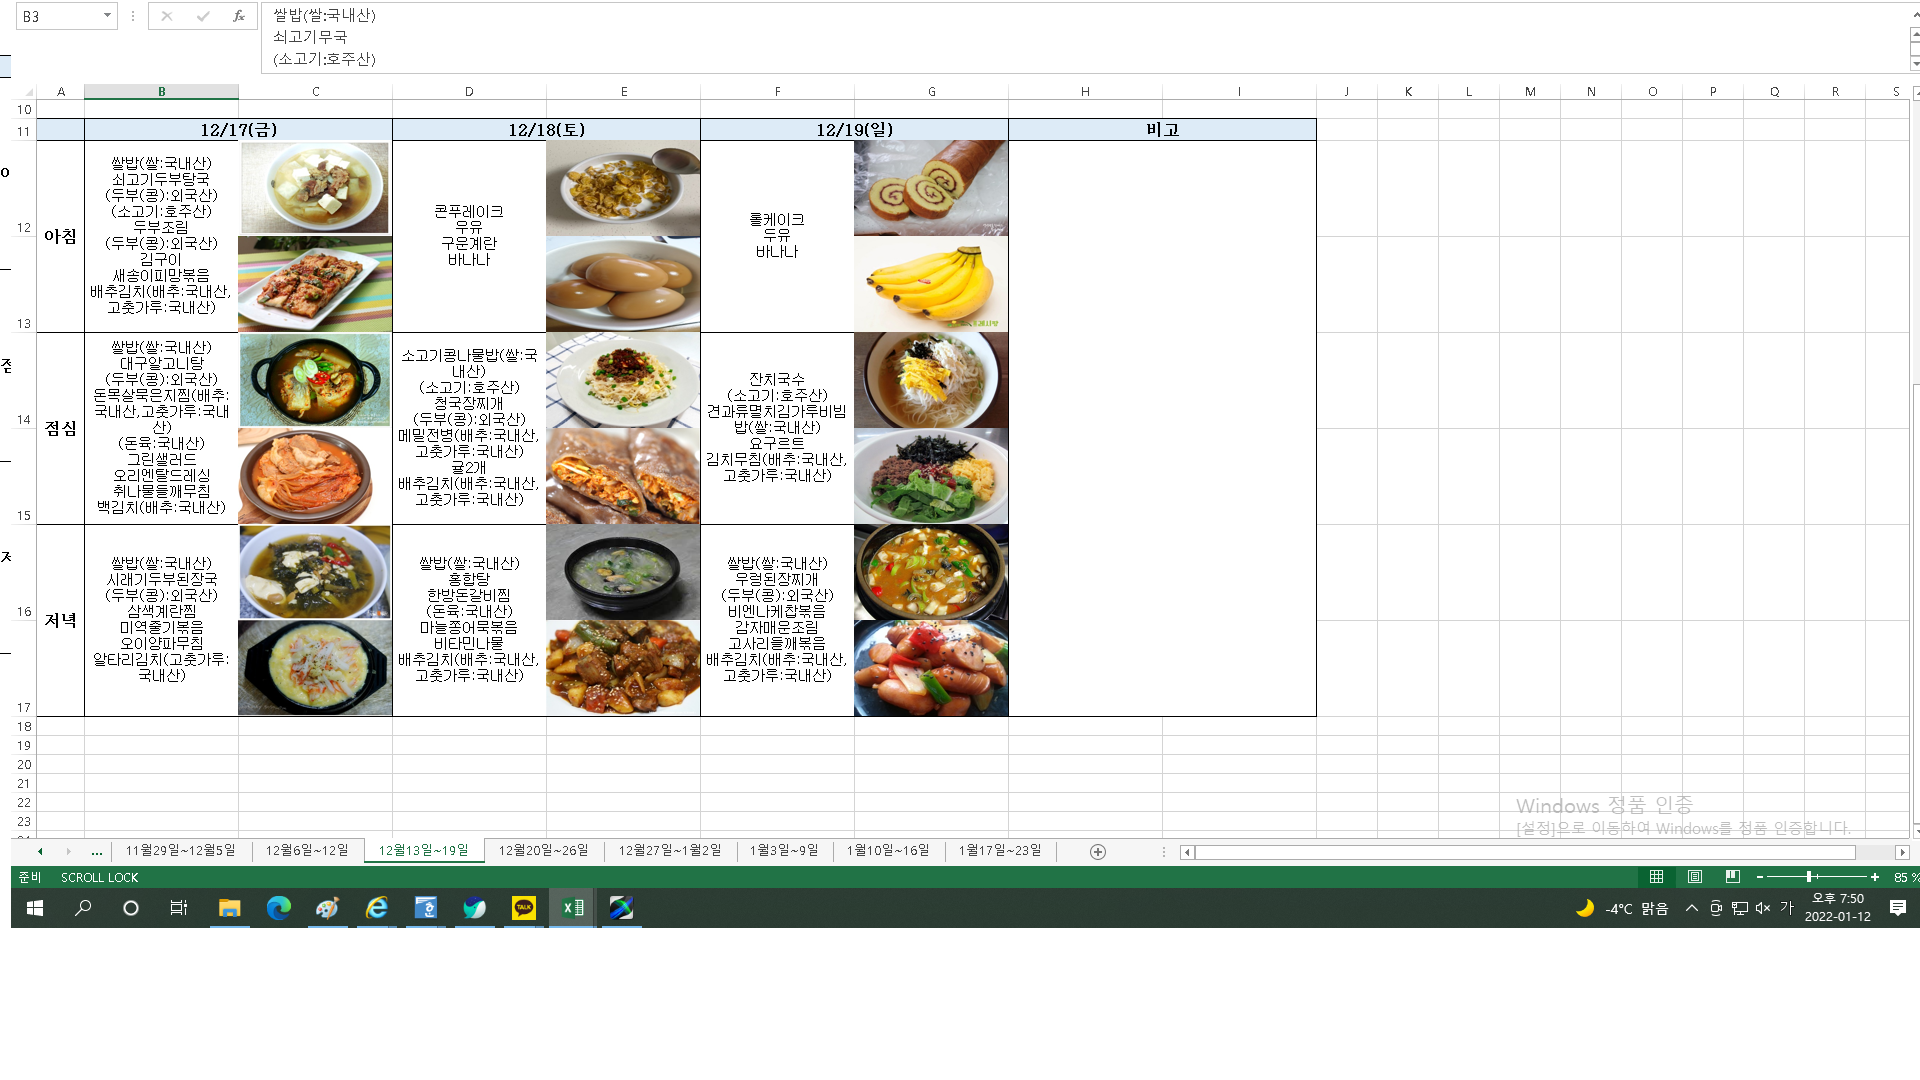Image resolution: width=1920 pixels, height=1080 pixels.
Task: Click the zoom slider handle
Action: pos(1809,877)
